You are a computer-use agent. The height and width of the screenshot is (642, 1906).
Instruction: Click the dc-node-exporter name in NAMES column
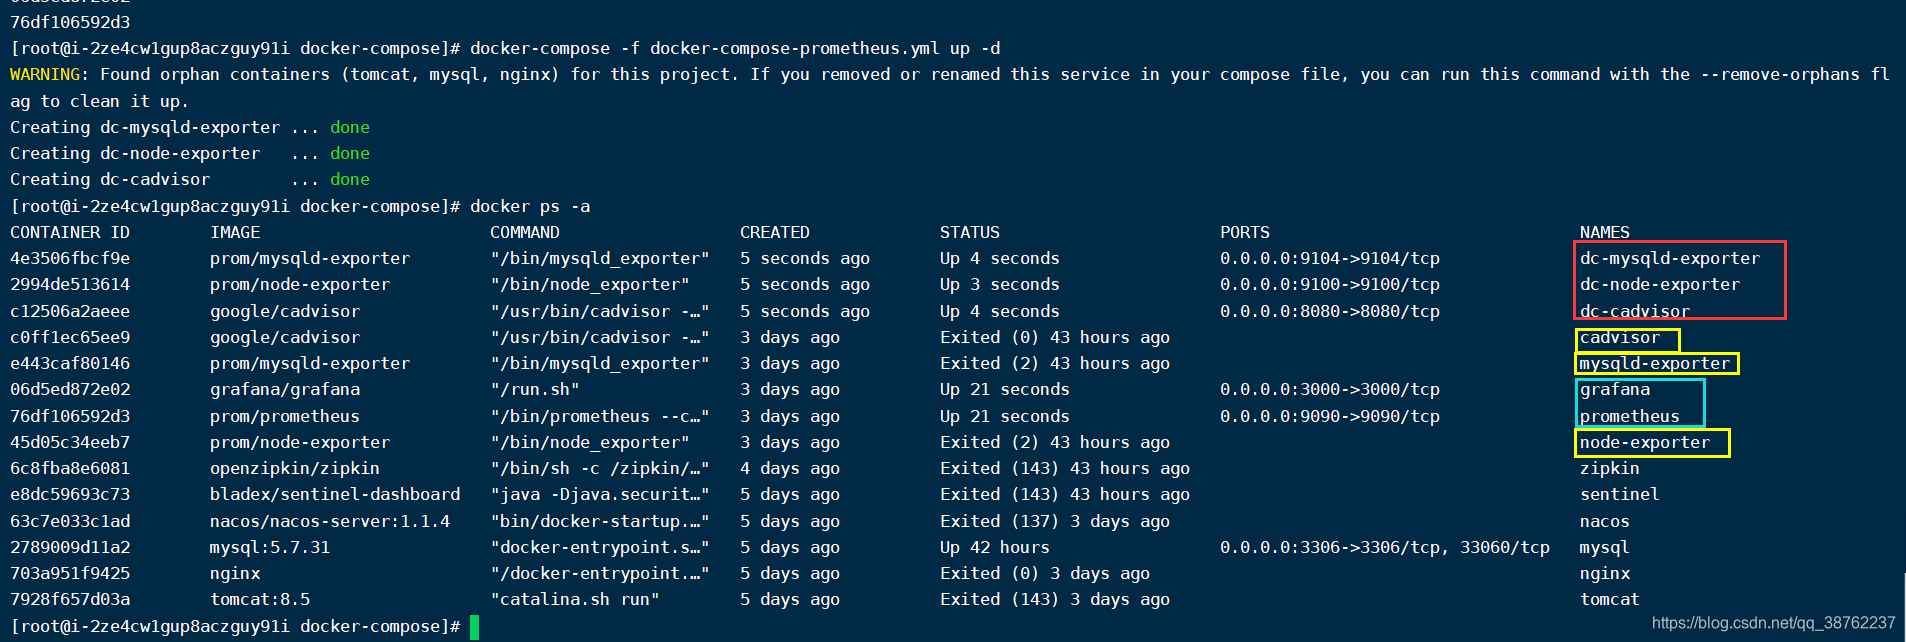click(1660, 284)
